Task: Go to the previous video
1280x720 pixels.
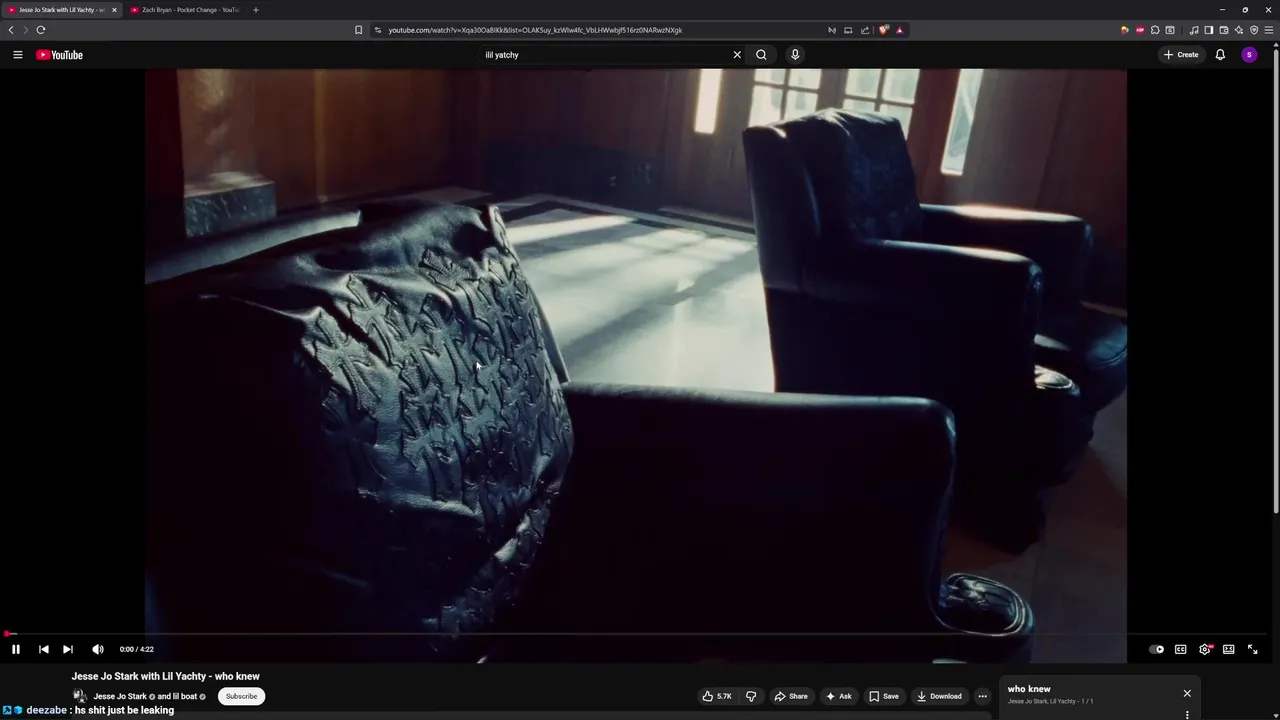Action: 44,649
